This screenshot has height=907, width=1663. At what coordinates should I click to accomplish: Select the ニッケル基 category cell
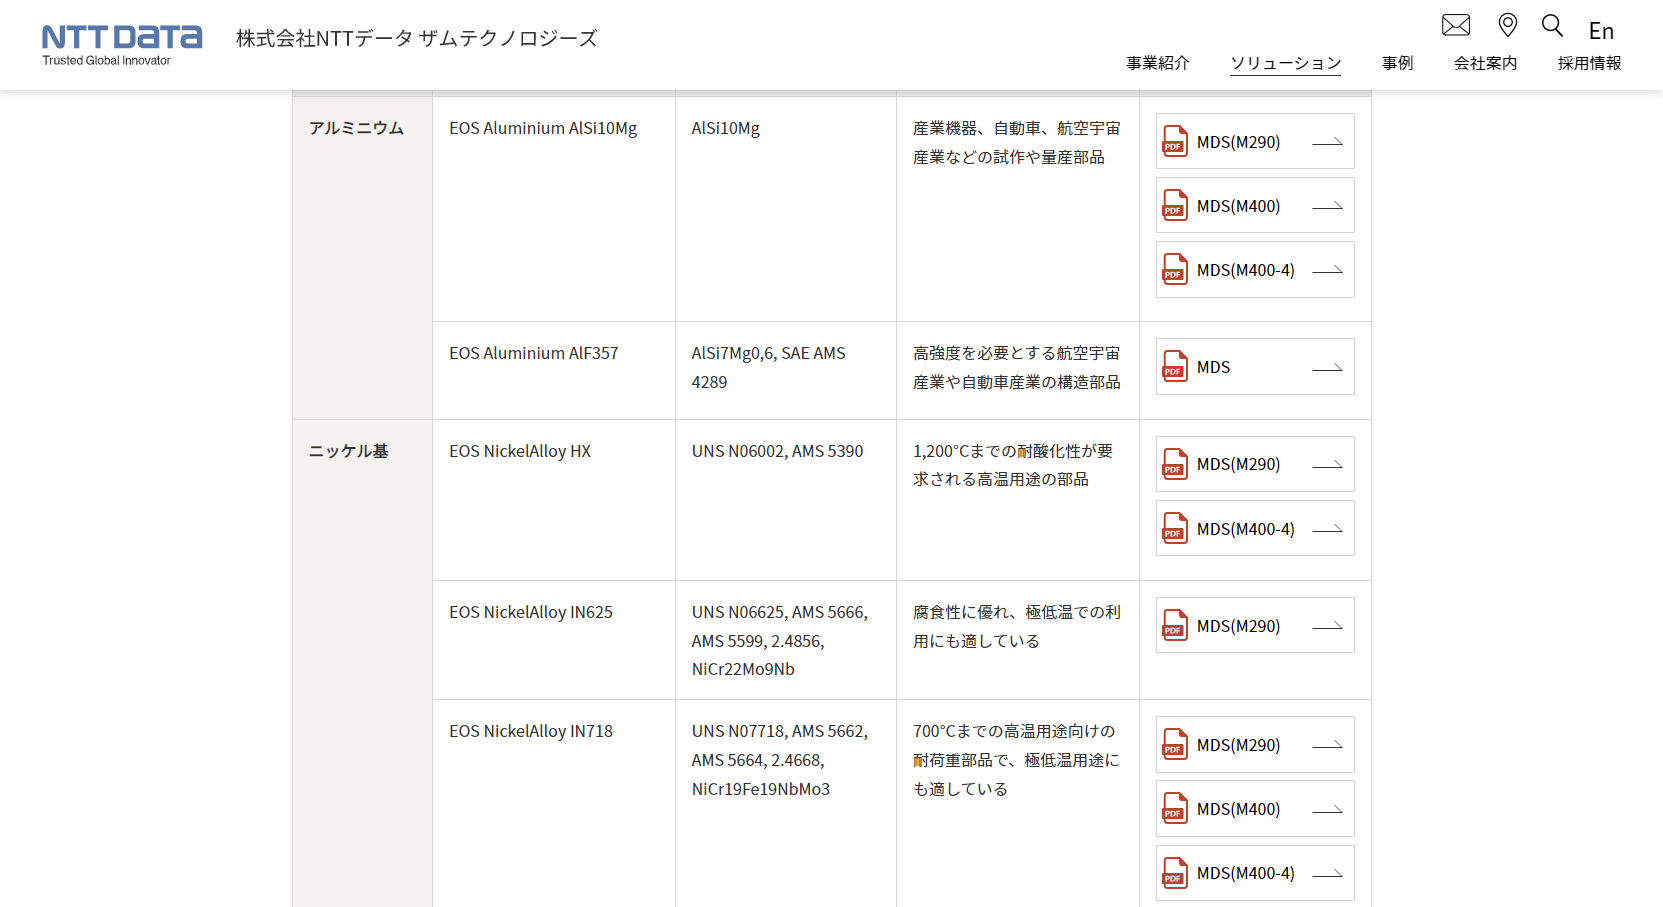coord(362,663)
